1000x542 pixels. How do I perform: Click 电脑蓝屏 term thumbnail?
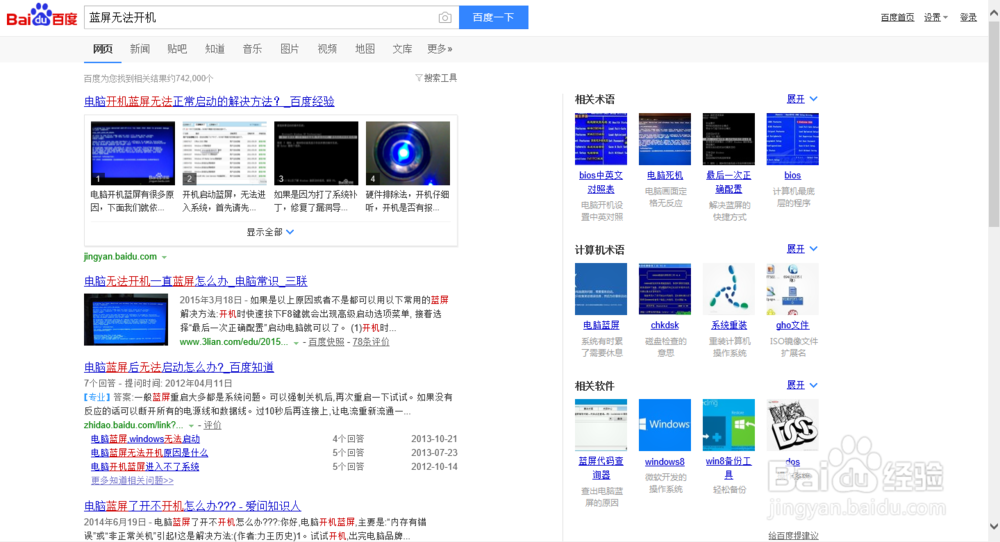pyautogui.click(x=601, y=289)
